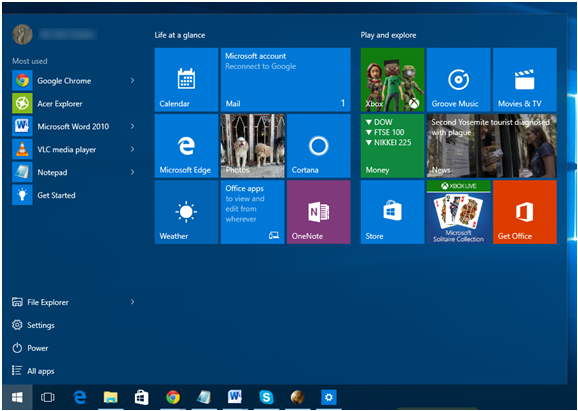Click the Windows Start button

point(17,397)
